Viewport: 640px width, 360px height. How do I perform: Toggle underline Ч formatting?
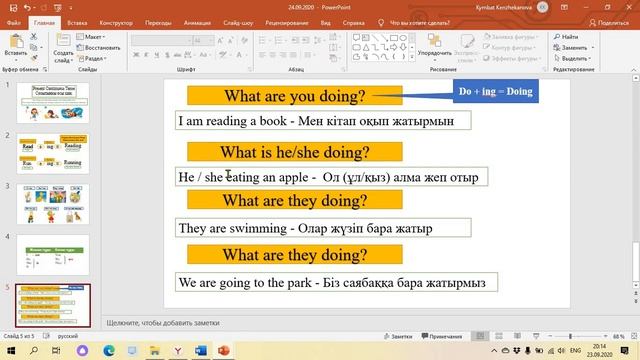pyautogui.click(x=157, y=55)
